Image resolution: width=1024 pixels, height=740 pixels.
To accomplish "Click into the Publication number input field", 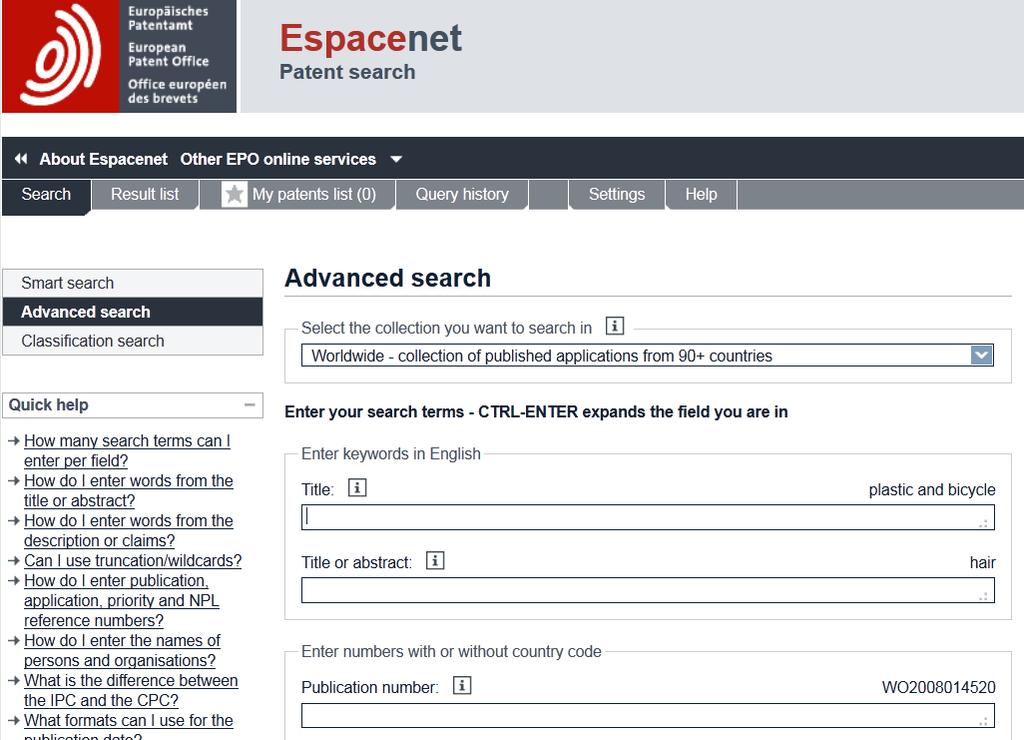I will click(x=648, y=715).
